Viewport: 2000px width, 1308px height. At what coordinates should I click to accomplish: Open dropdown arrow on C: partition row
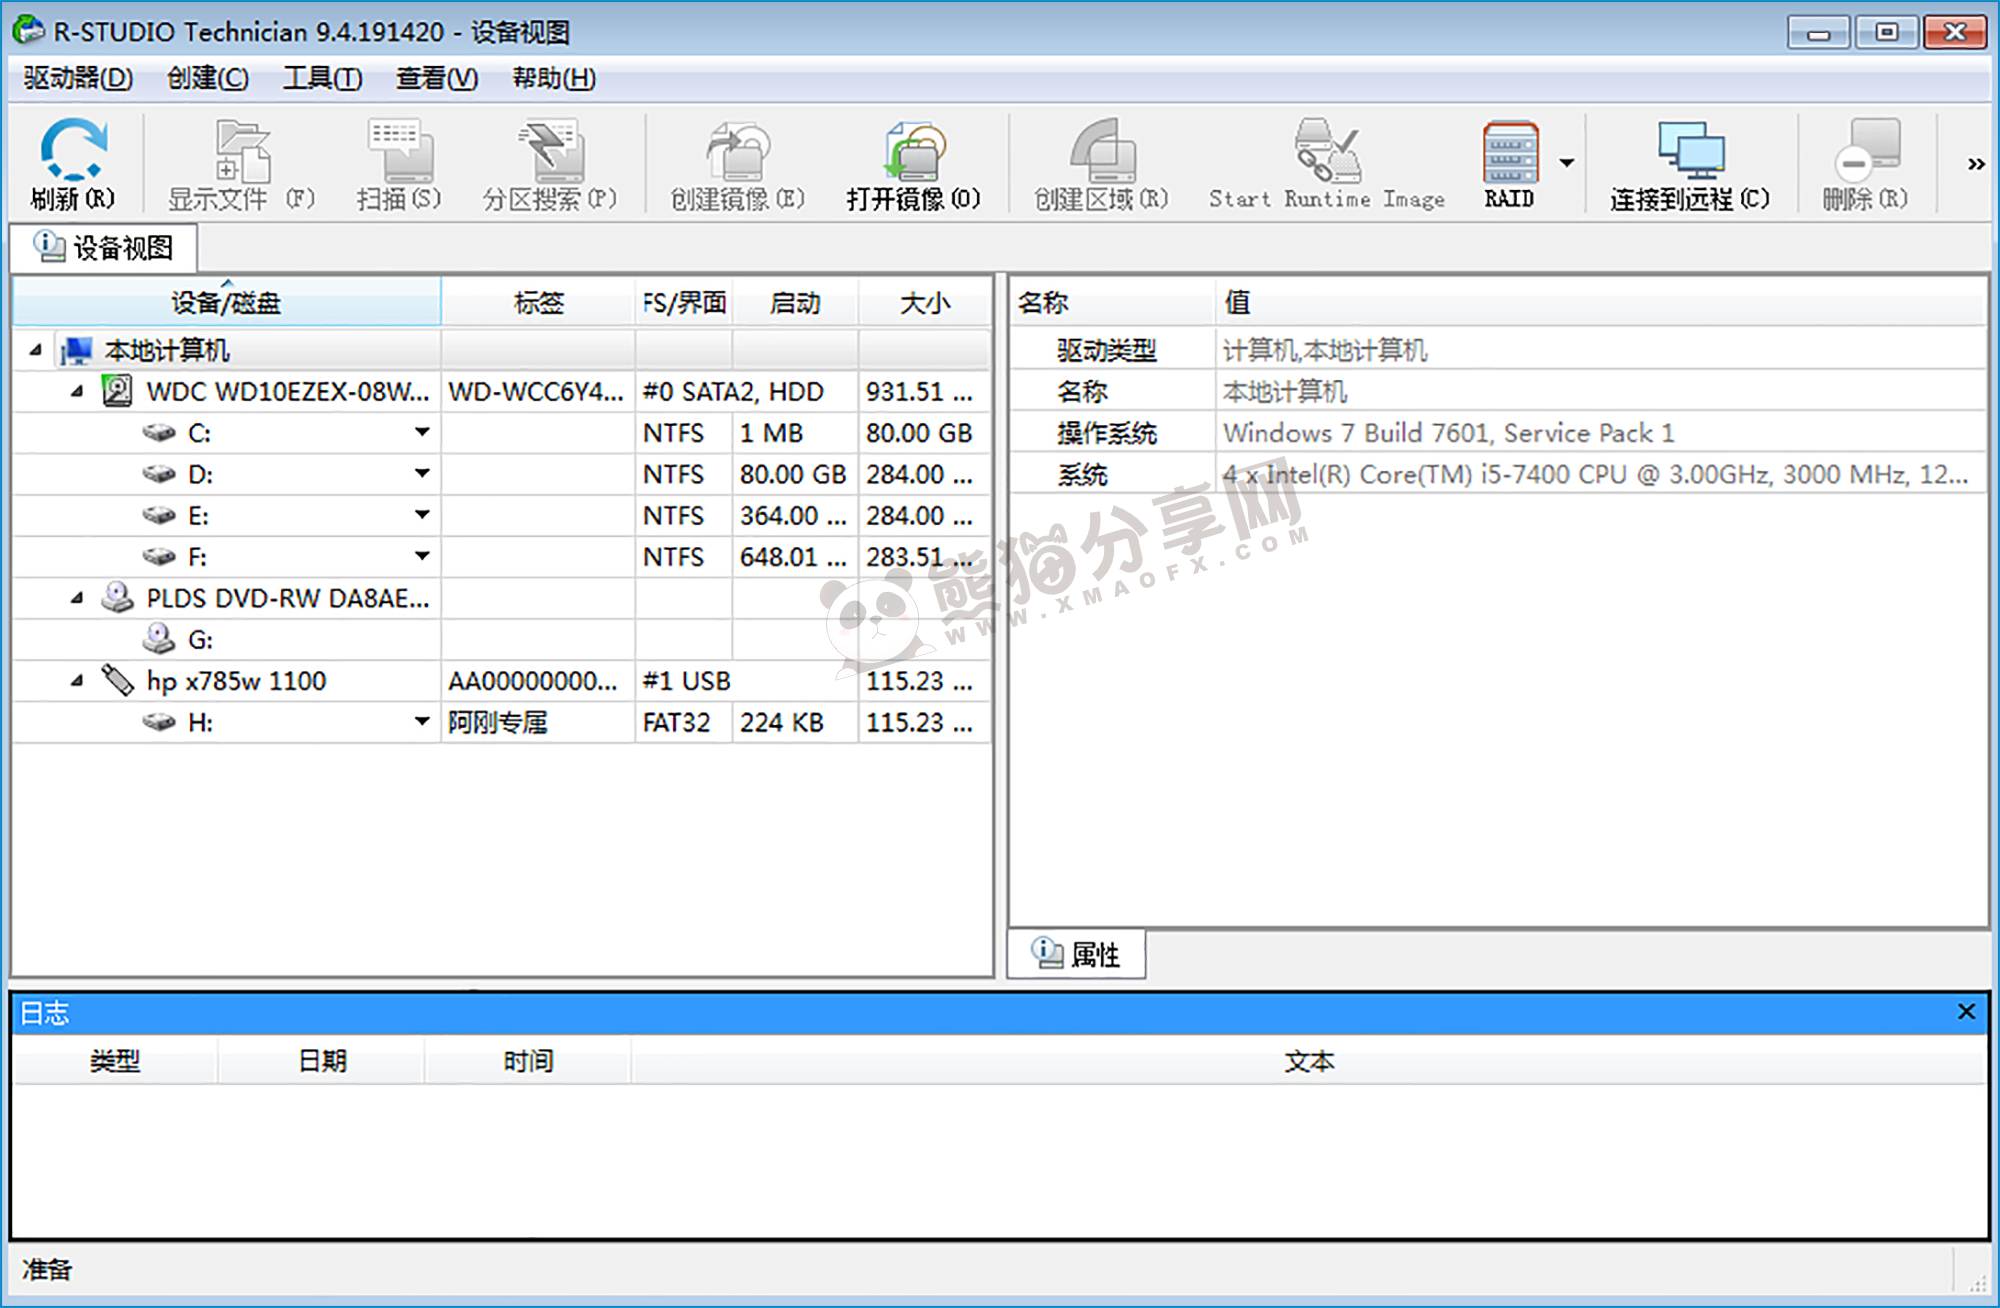pyautogui.click(x=422, y=432)
